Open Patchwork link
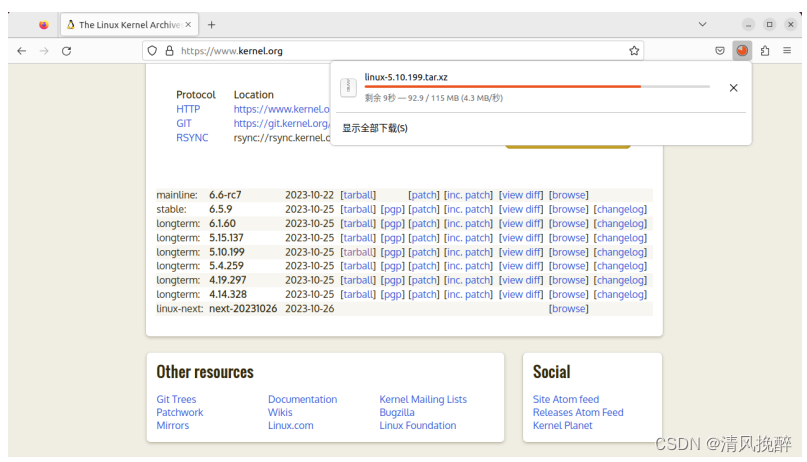This screenshot has height=462, width=807. click(x=180, y=413)
